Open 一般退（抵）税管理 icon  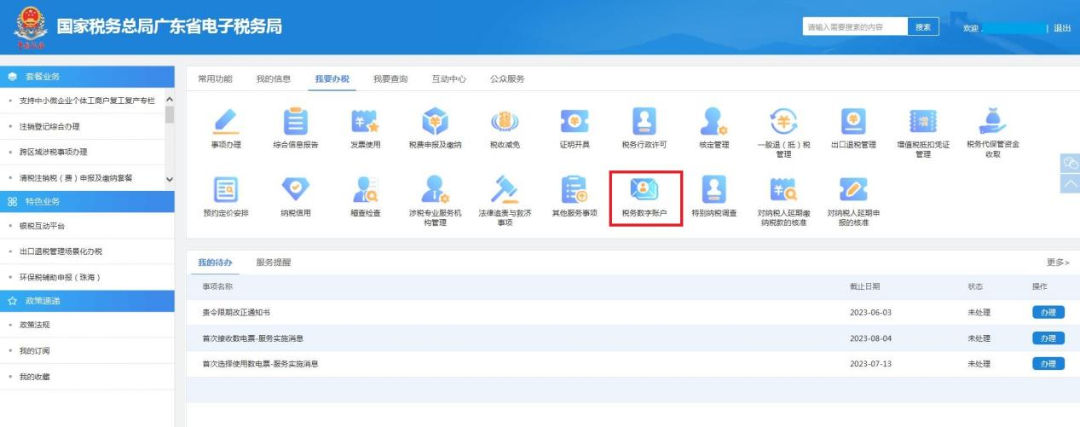(x=783, y=122)
